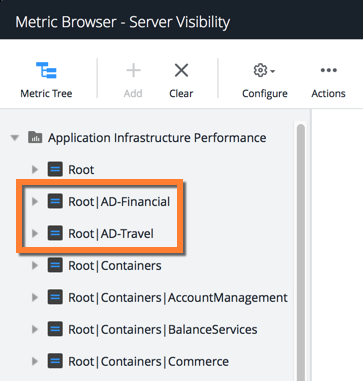Click the Configure text label
Screen dimensions: 363x381
coord(265,94)
